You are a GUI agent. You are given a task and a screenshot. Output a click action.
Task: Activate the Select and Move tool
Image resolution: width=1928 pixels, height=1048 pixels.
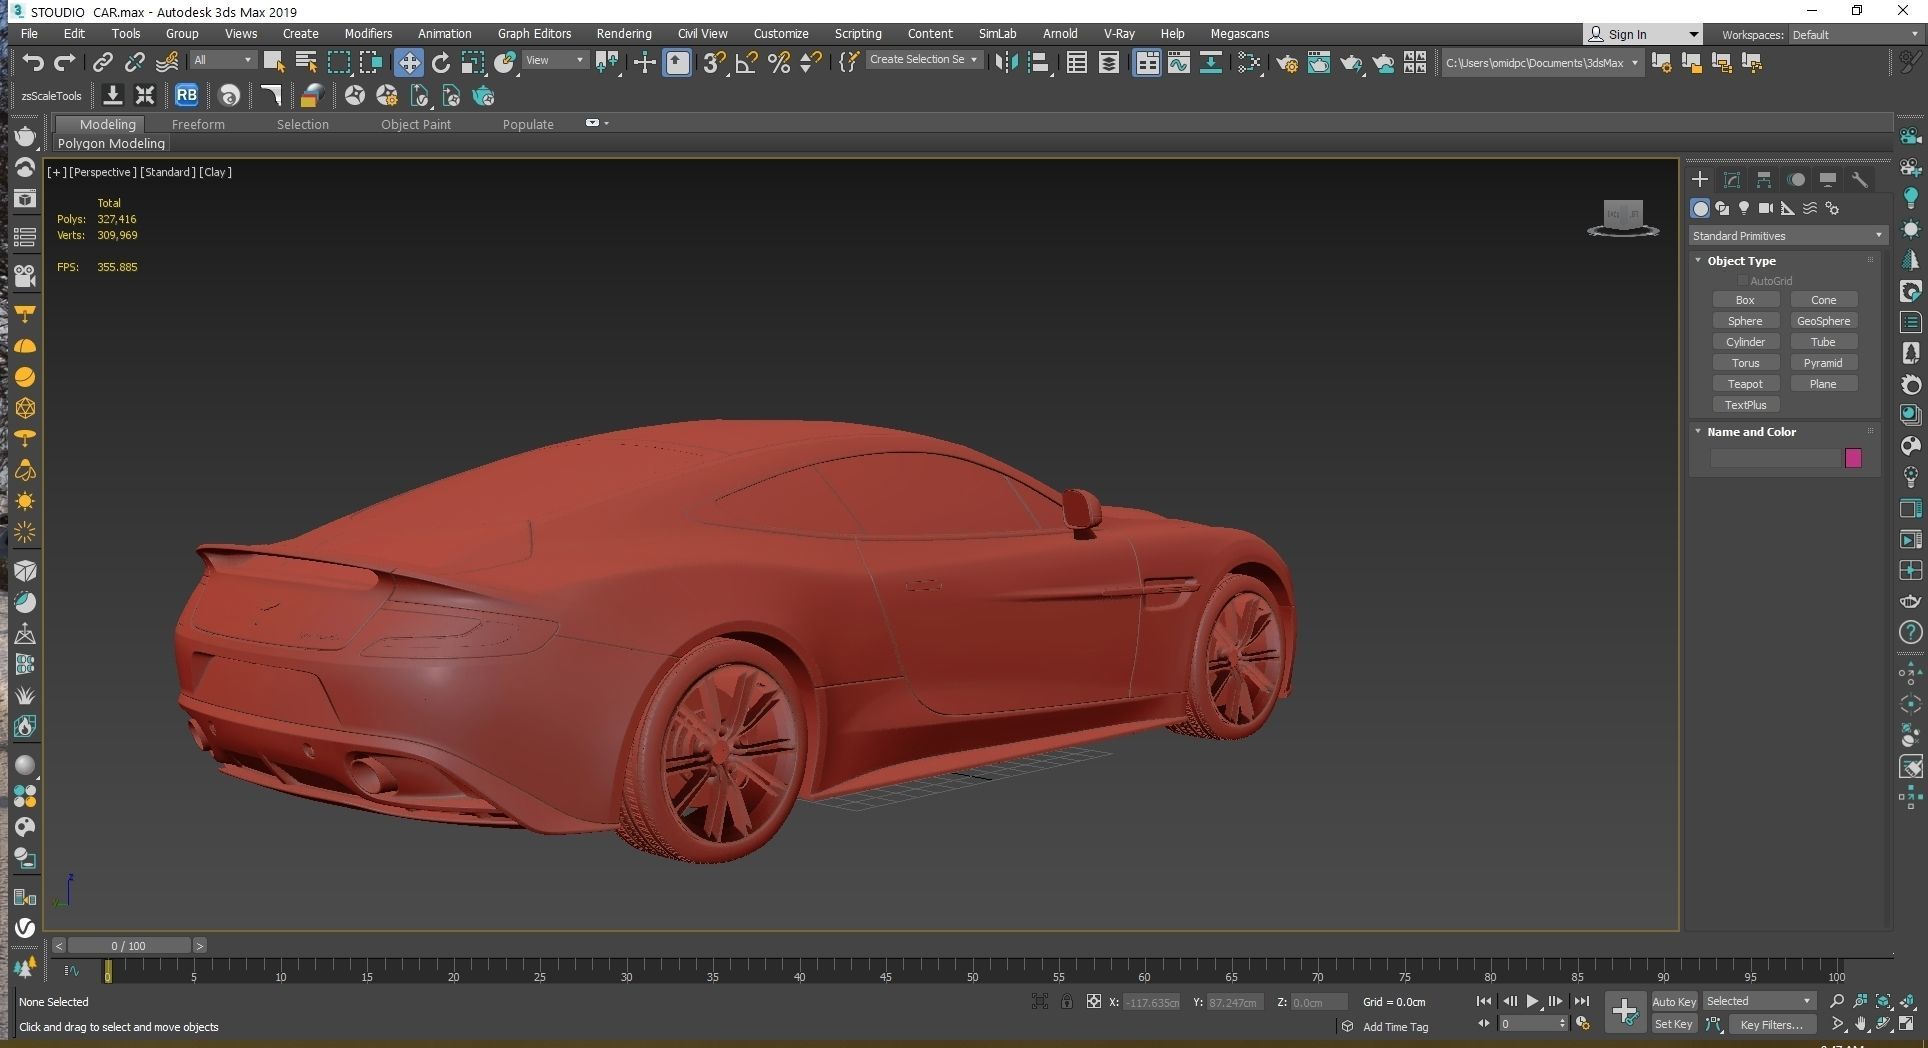tap(408, 62)
